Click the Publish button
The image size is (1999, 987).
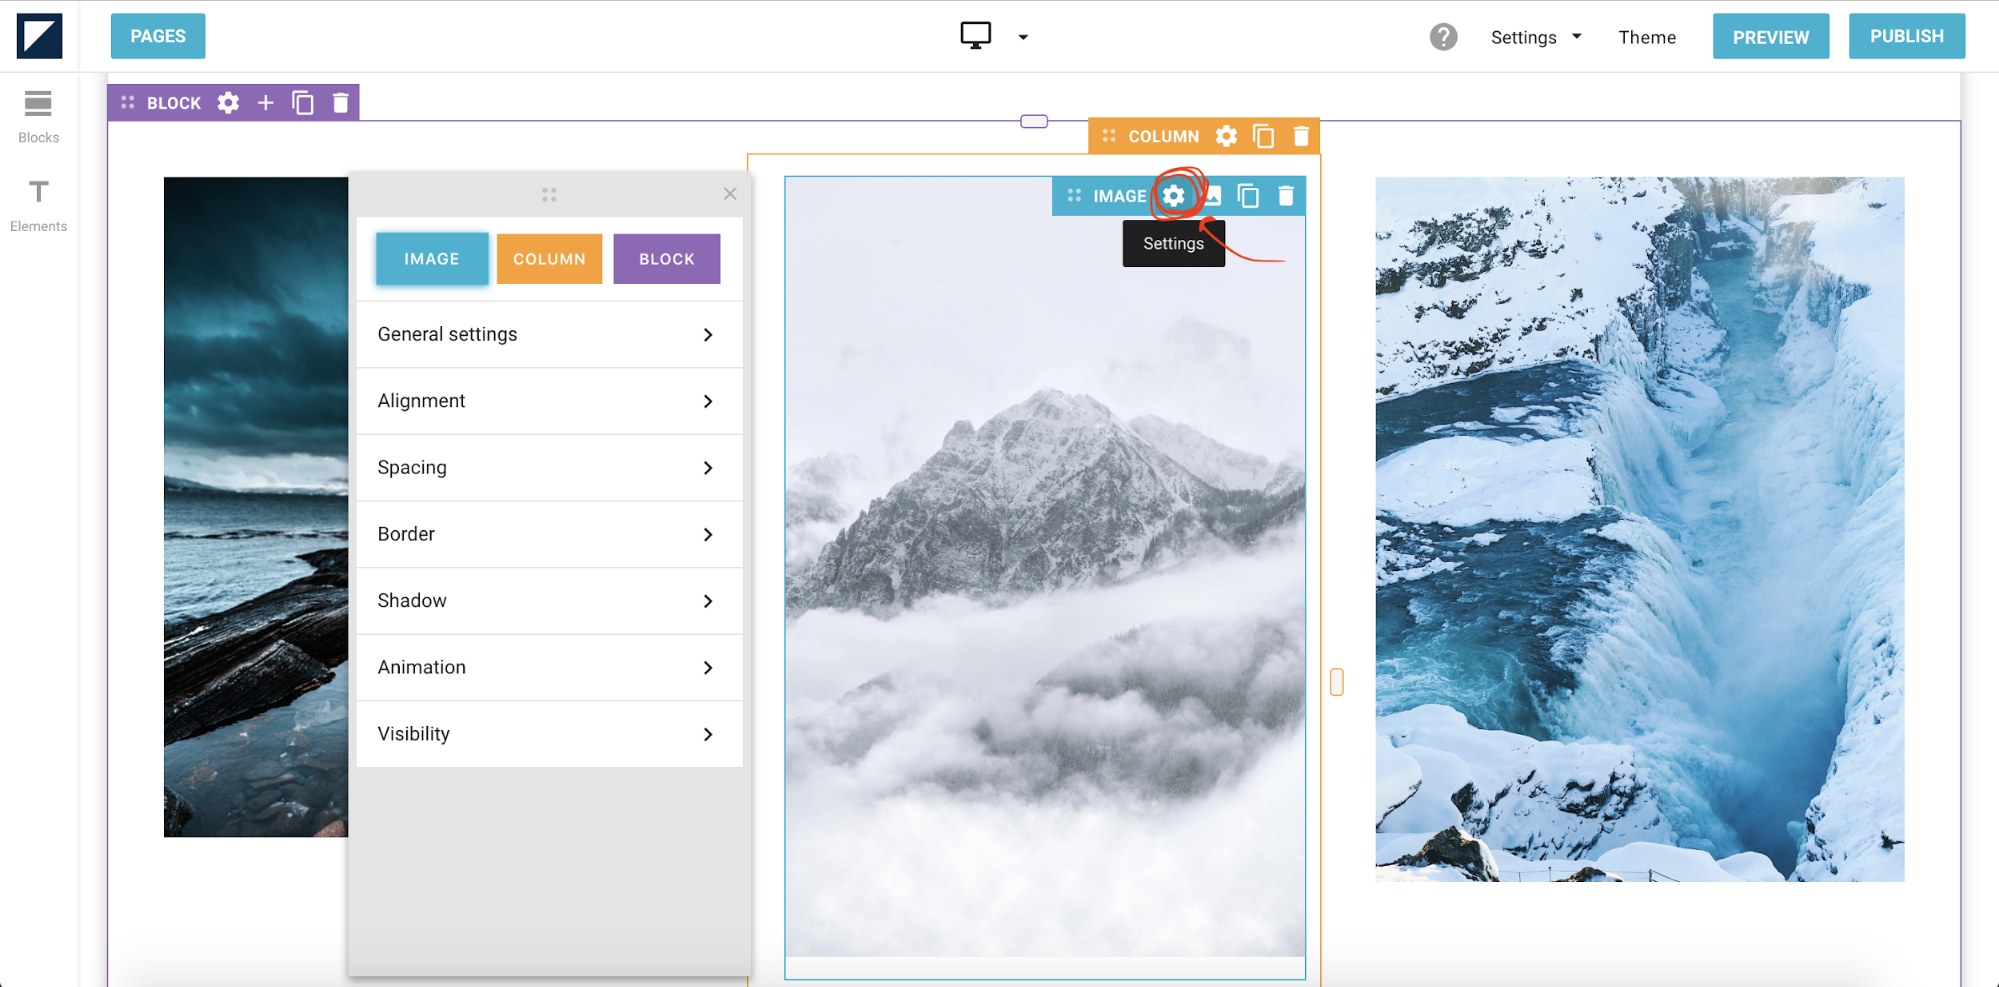1906,36
